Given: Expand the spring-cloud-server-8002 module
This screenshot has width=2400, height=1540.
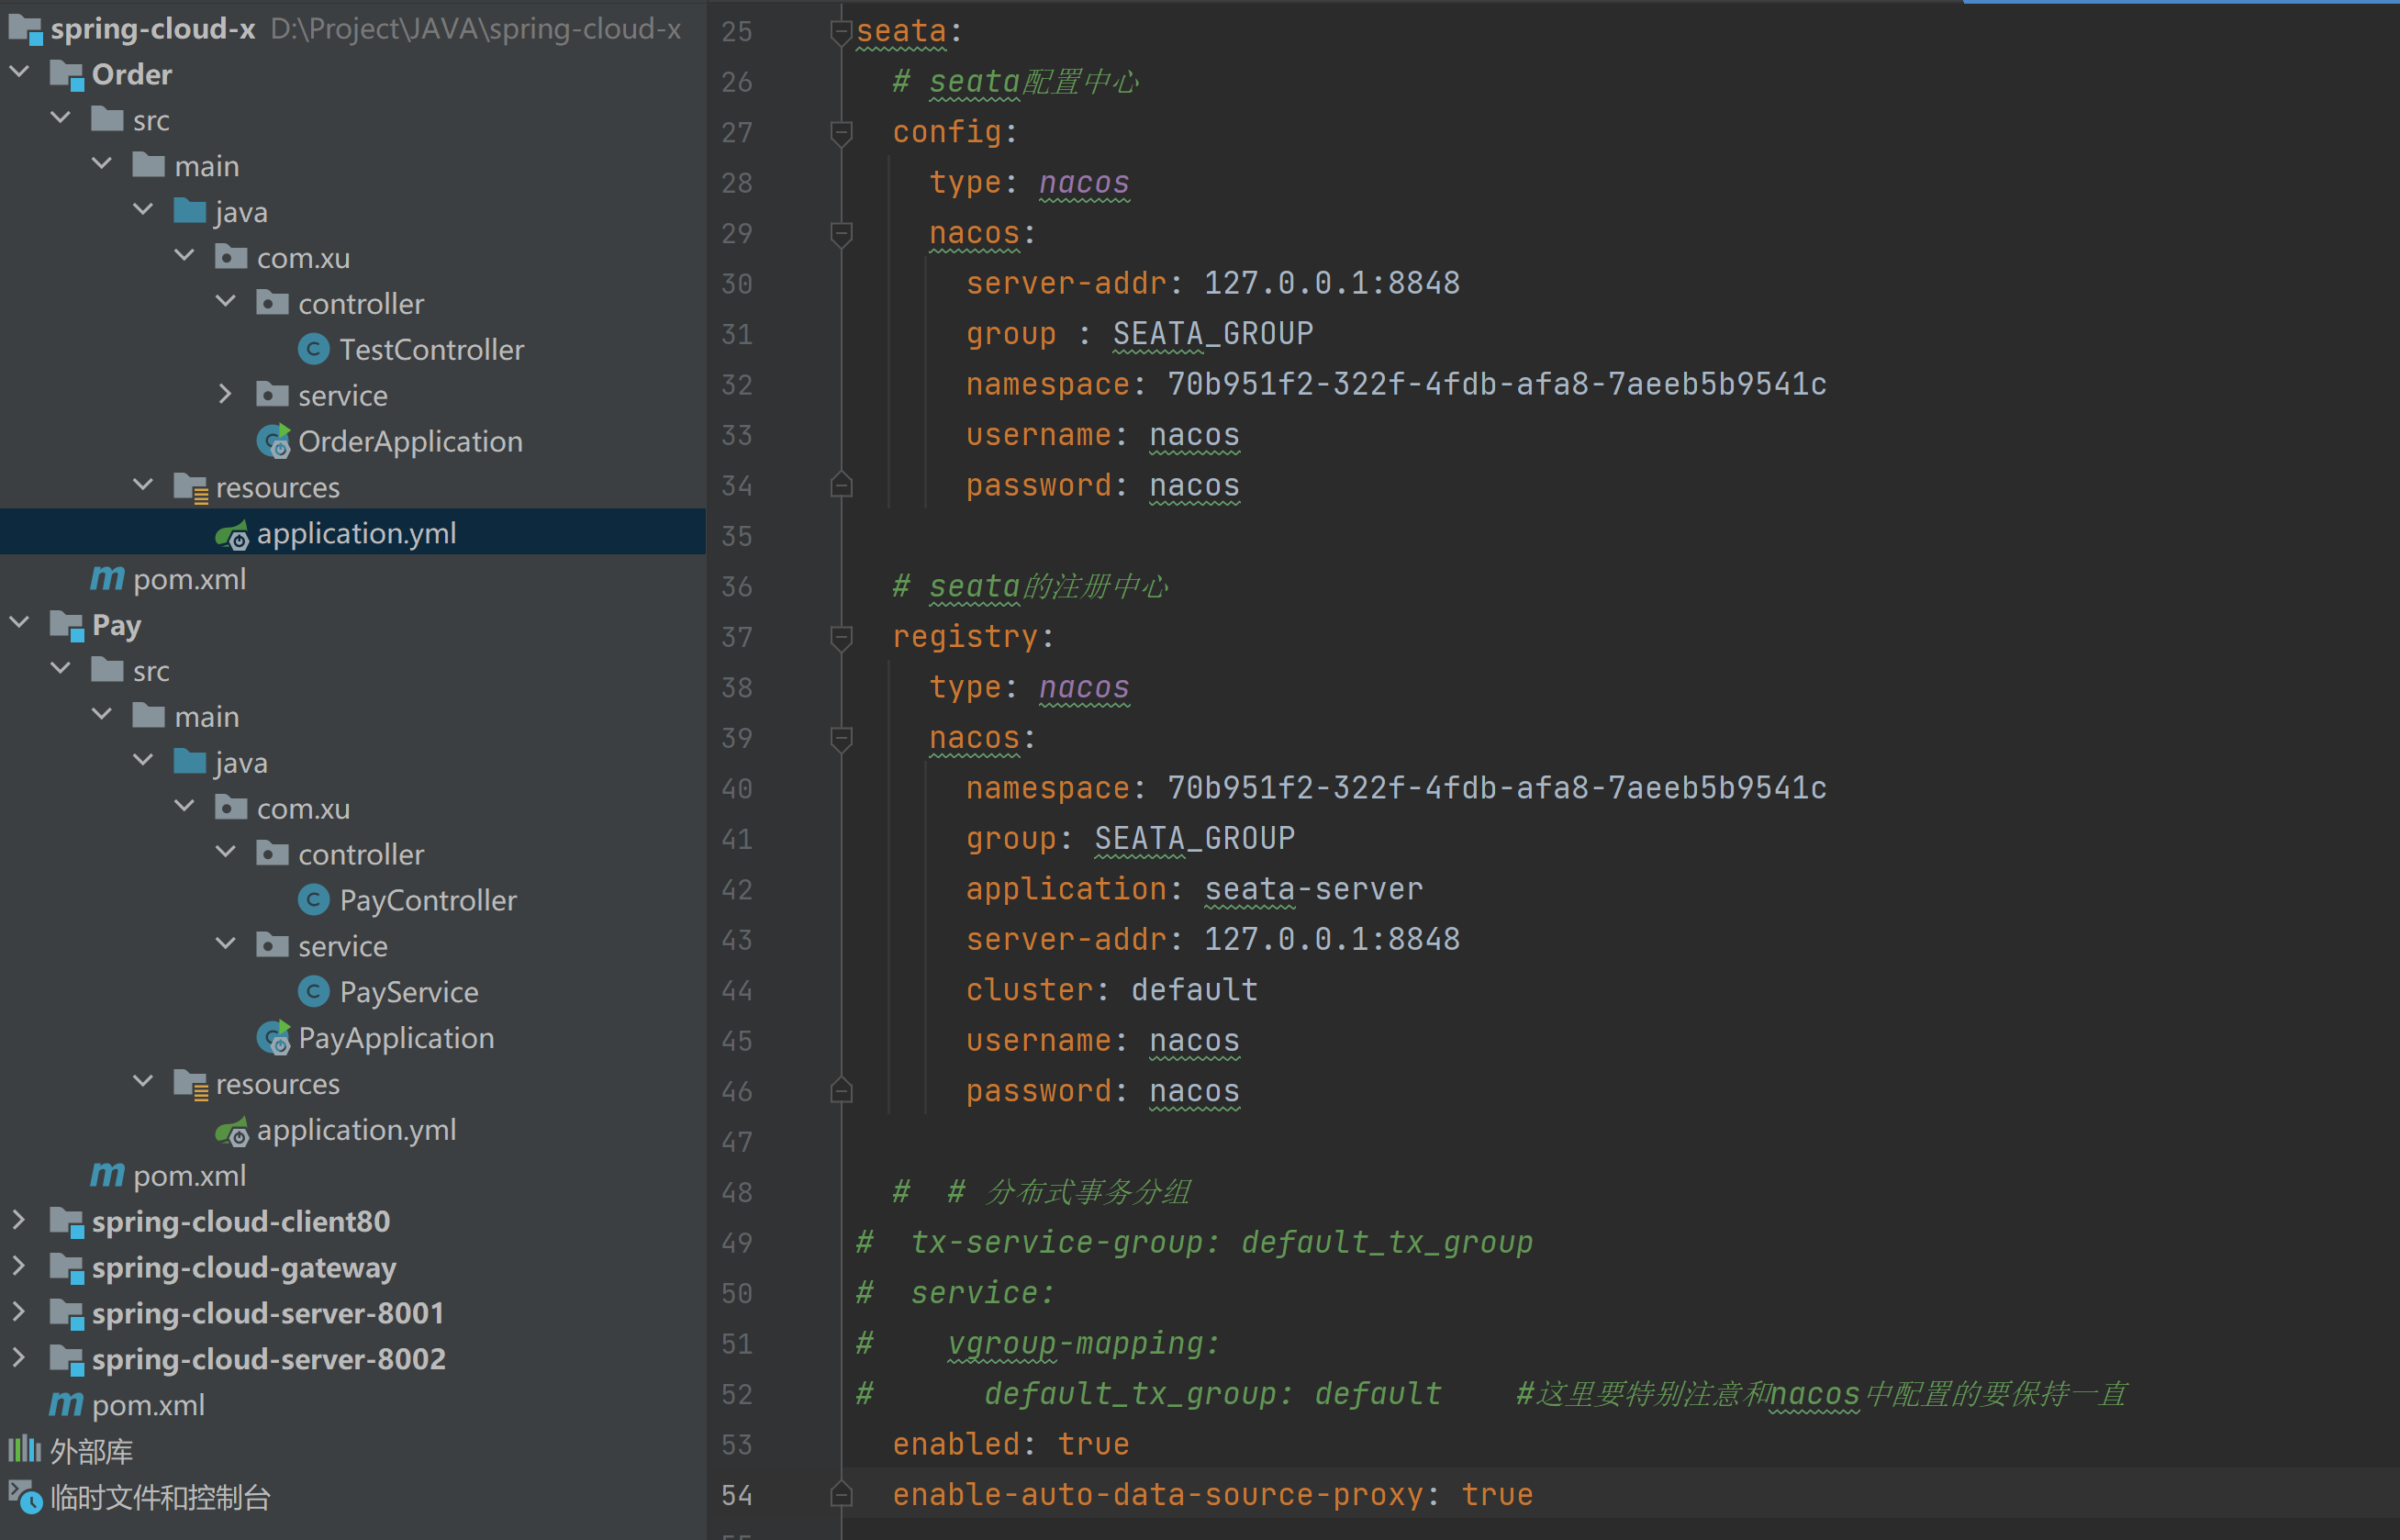Looking at the screenshot, I should 19,1358.
